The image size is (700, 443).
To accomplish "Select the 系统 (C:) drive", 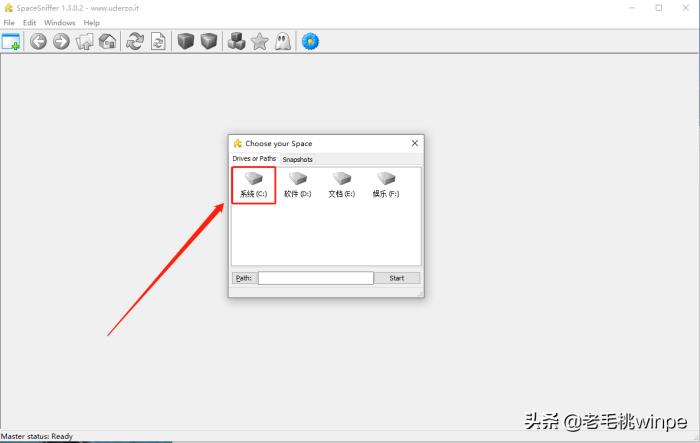I will [253, 185].
